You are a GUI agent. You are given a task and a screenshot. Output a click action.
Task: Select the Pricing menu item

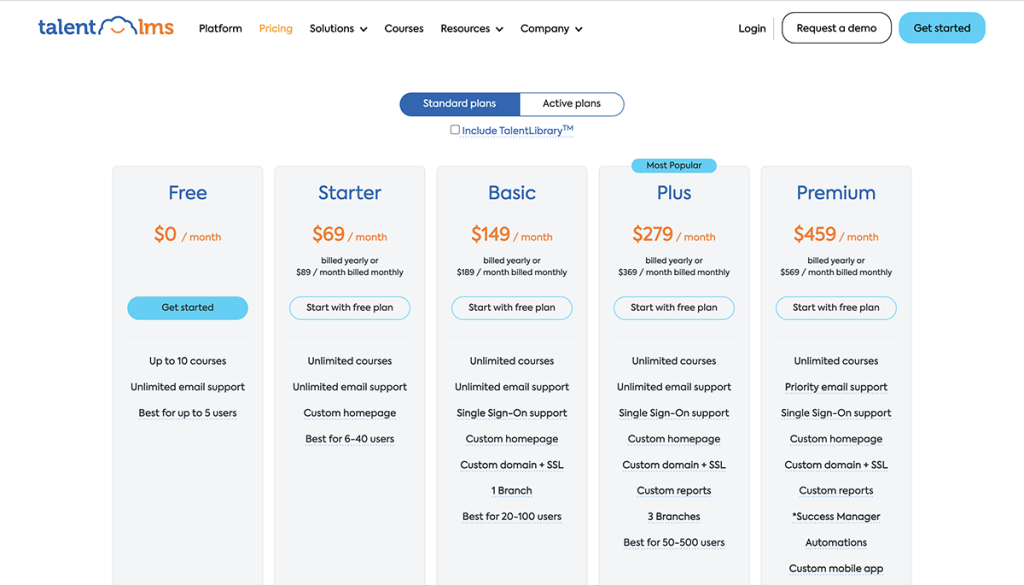275,28
